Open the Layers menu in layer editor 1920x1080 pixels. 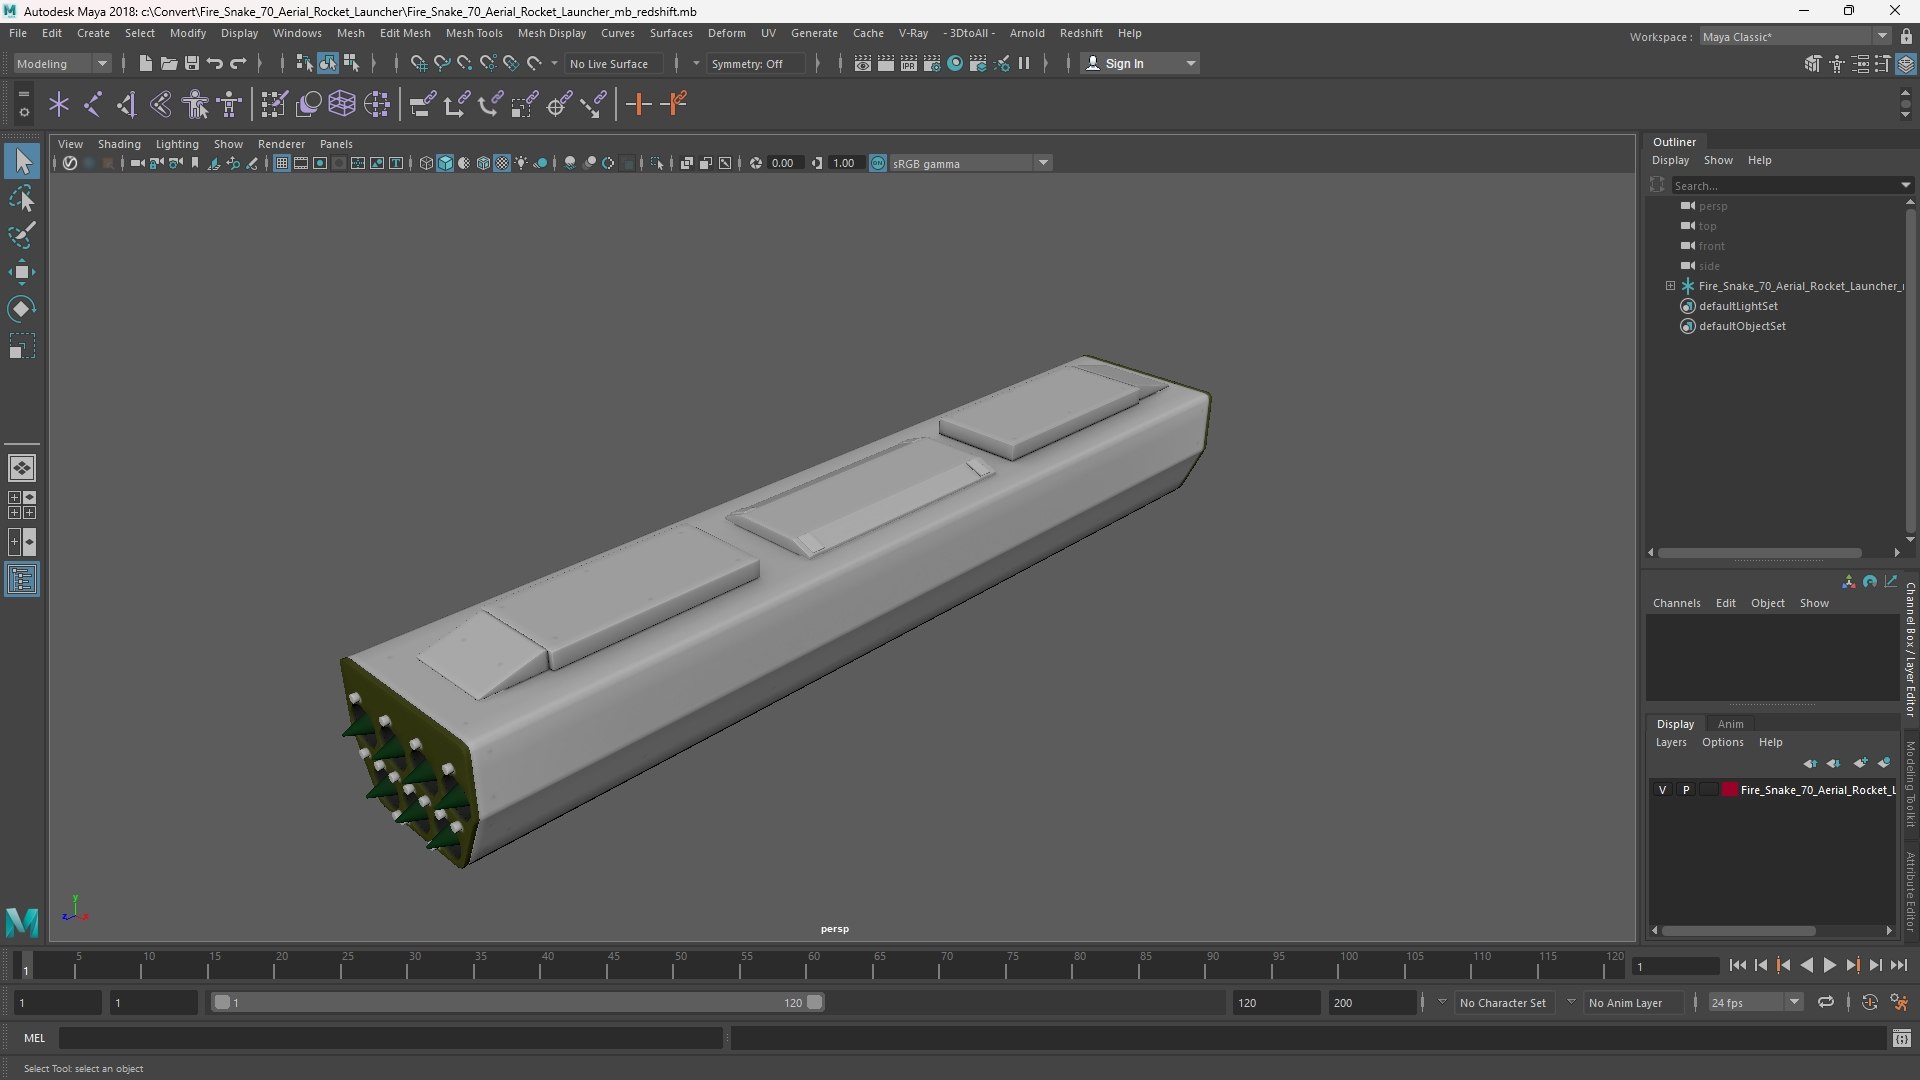pos(1670,742)
